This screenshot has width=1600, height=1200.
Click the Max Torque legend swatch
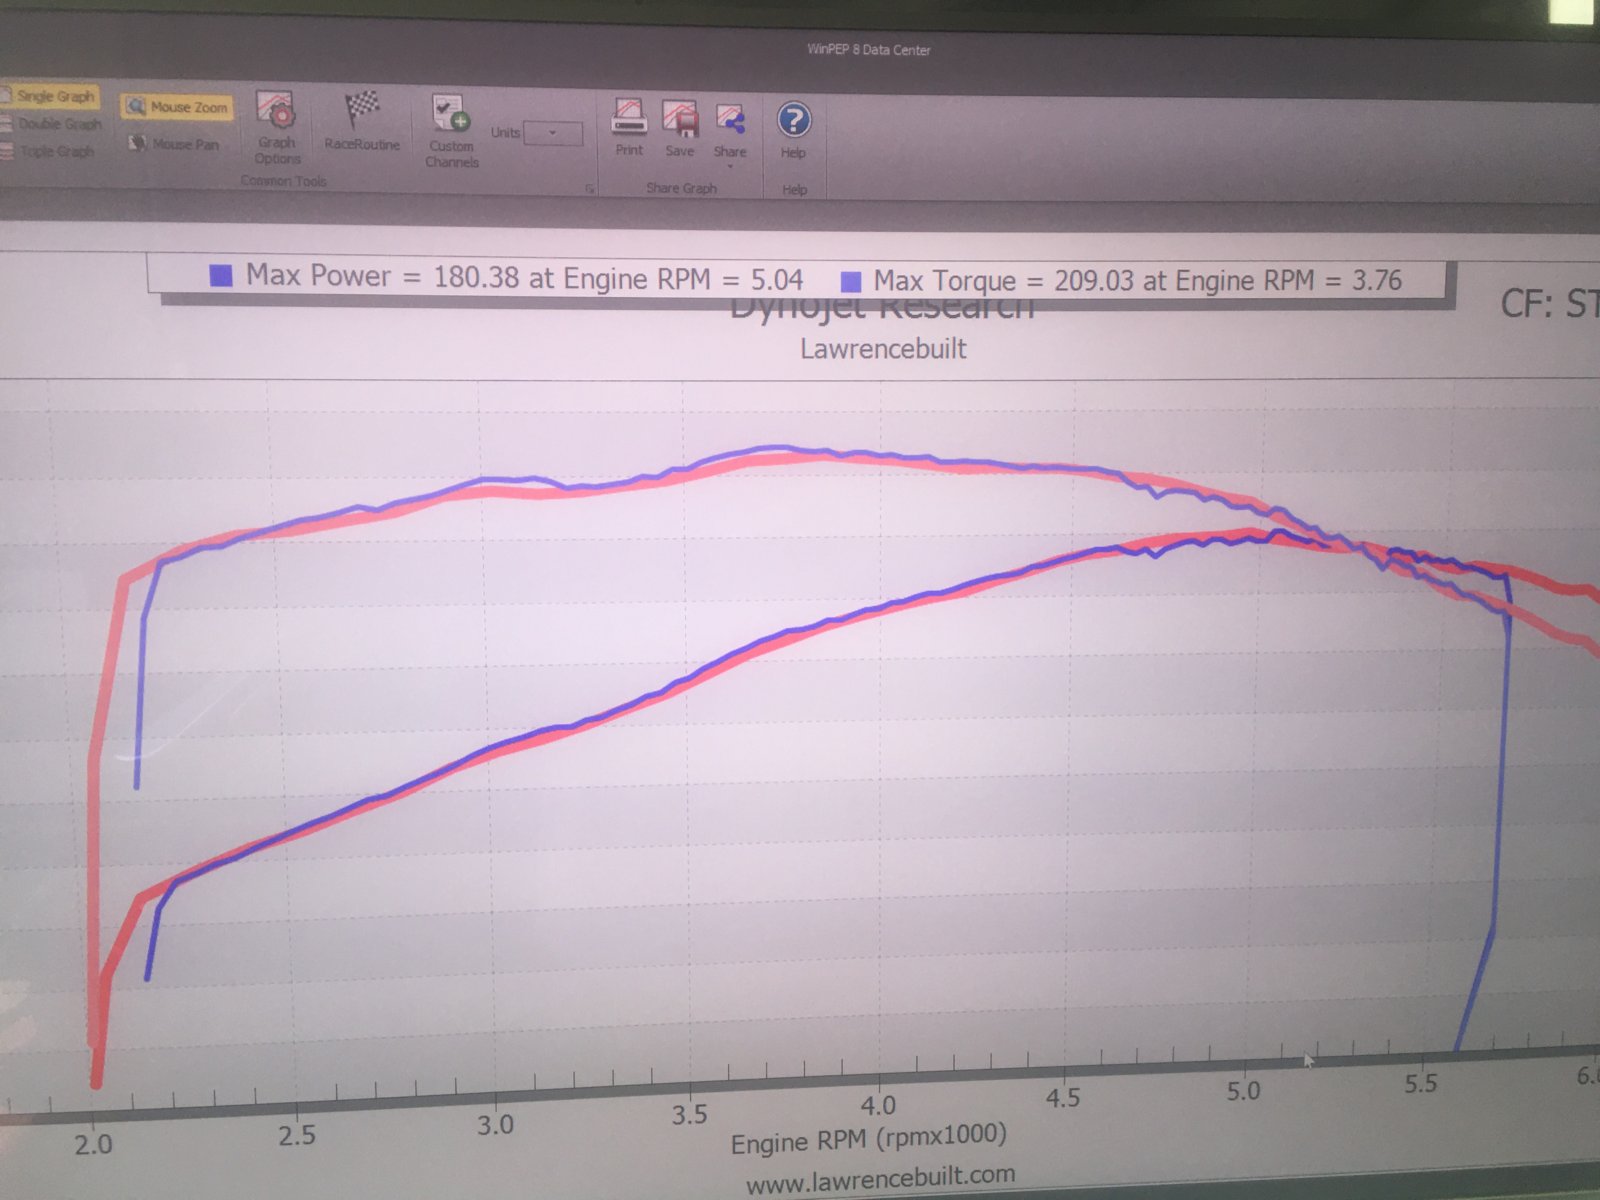(851, 282)
